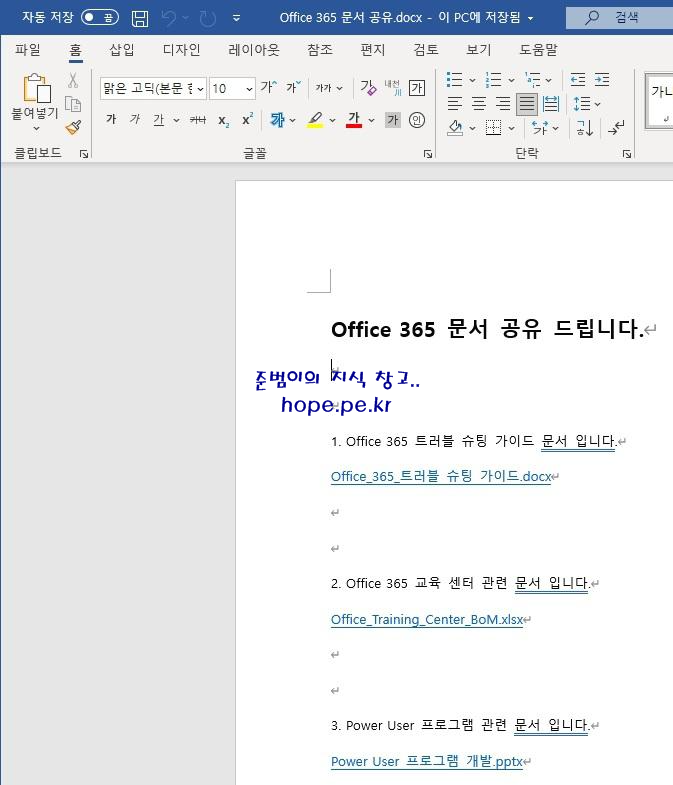Open highlight color dropdown arrow
Screen dimensions: 673x785
click(x=332, y=121)
